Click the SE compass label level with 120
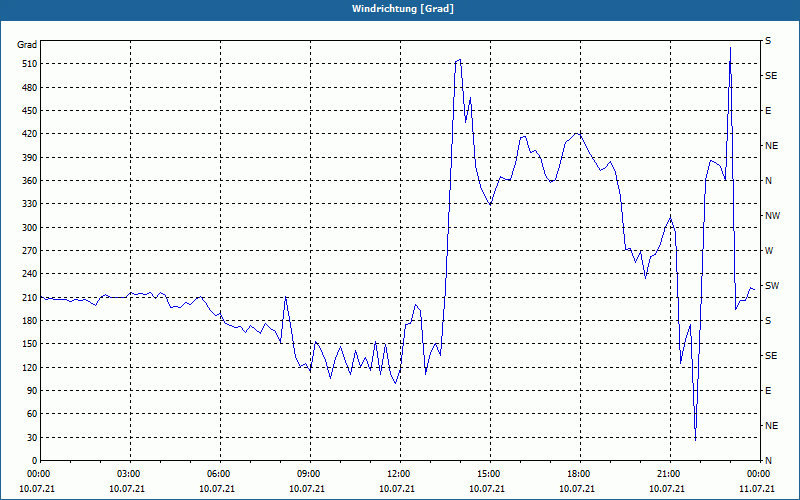The height and width of the screenshot is (500, 800). tap(771, 356)
